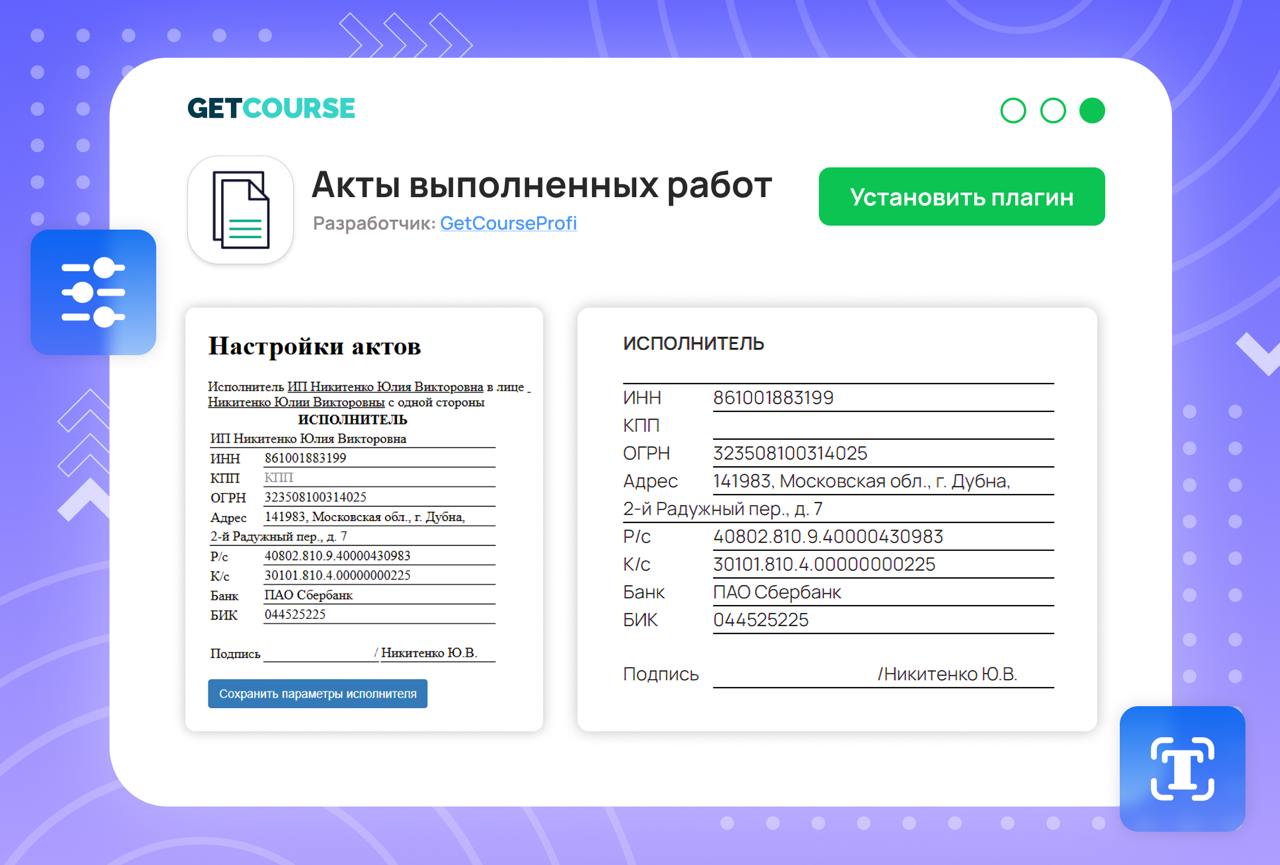Click the GetCourse logo
This screenshot has width=1280, height=865.
point(271,108)
